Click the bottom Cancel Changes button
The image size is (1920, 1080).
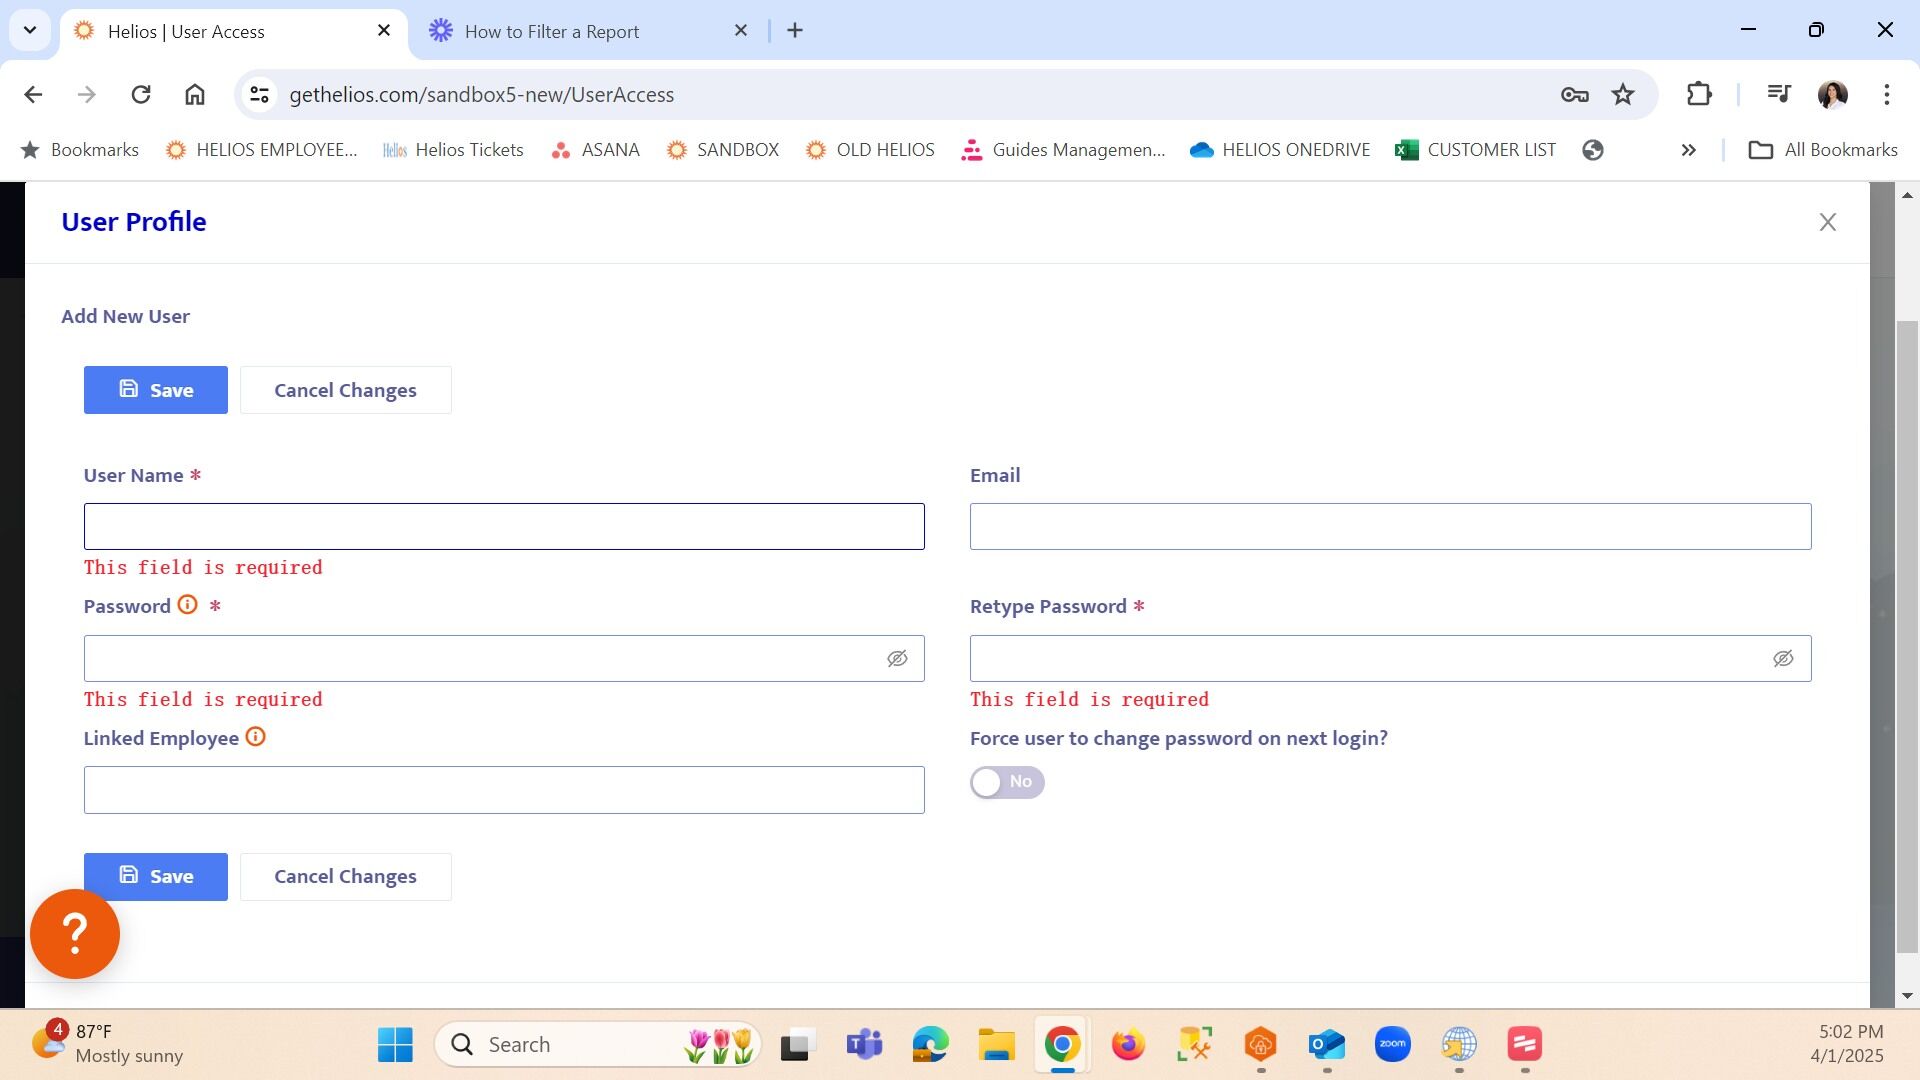point(345,877)
